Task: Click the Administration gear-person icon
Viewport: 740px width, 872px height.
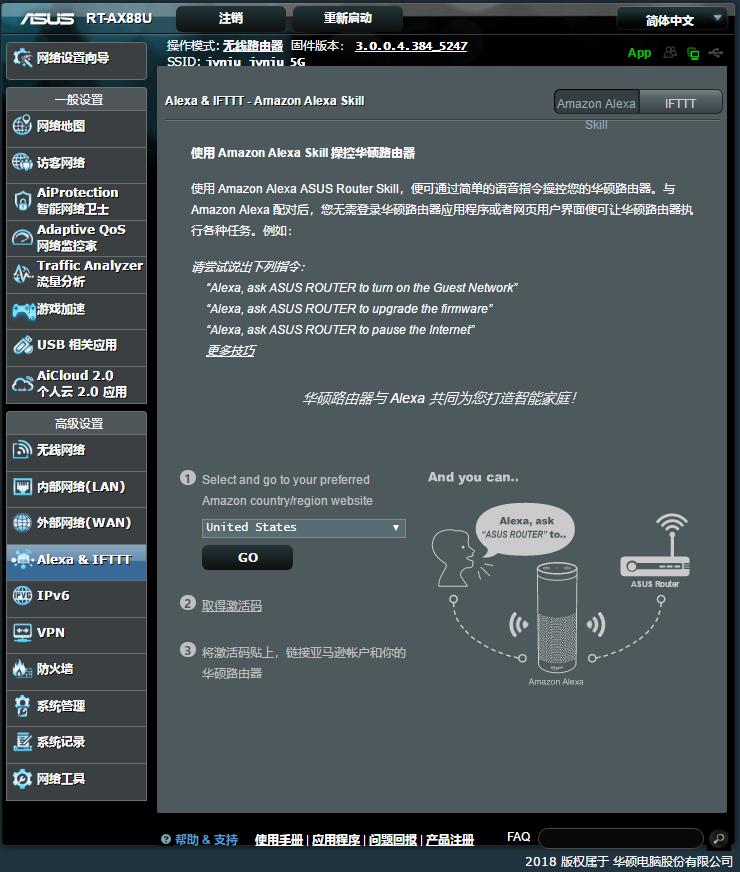Action: pos(22,706)
